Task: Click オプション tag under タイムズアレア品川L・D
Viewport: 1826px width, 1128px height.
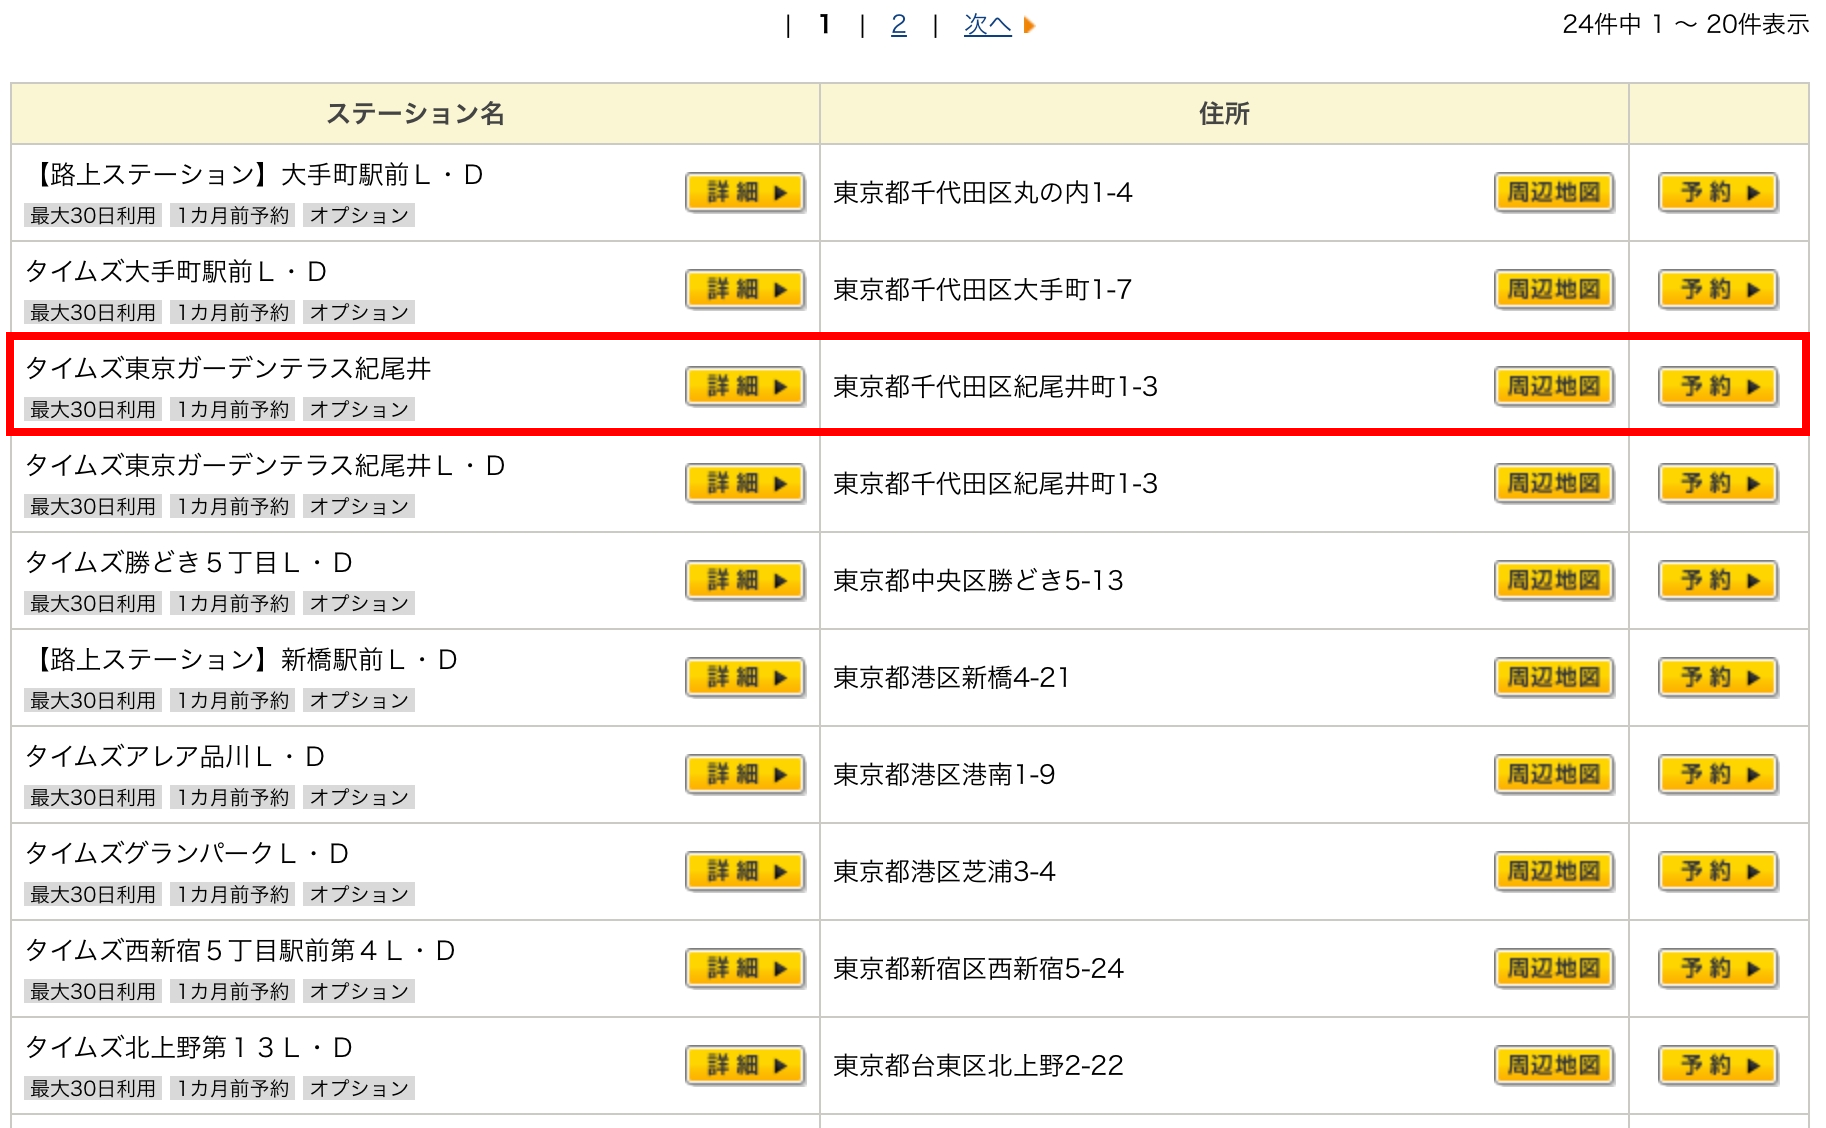Action: click(x=359, y=798)
